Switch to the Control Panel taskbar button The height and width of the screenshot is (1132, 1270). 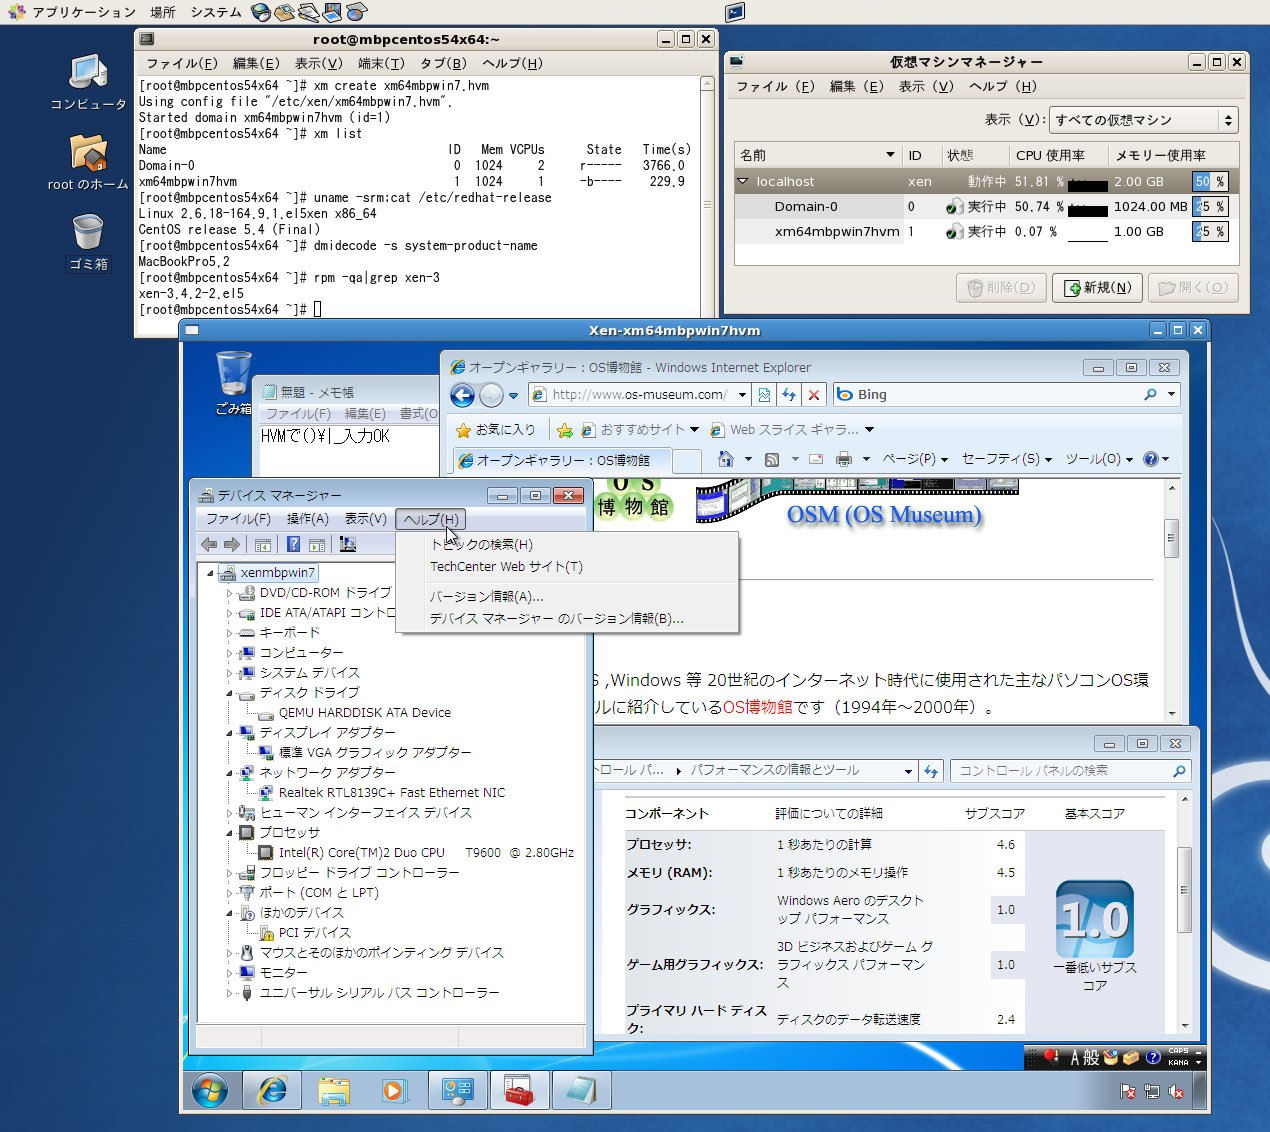458,1090
